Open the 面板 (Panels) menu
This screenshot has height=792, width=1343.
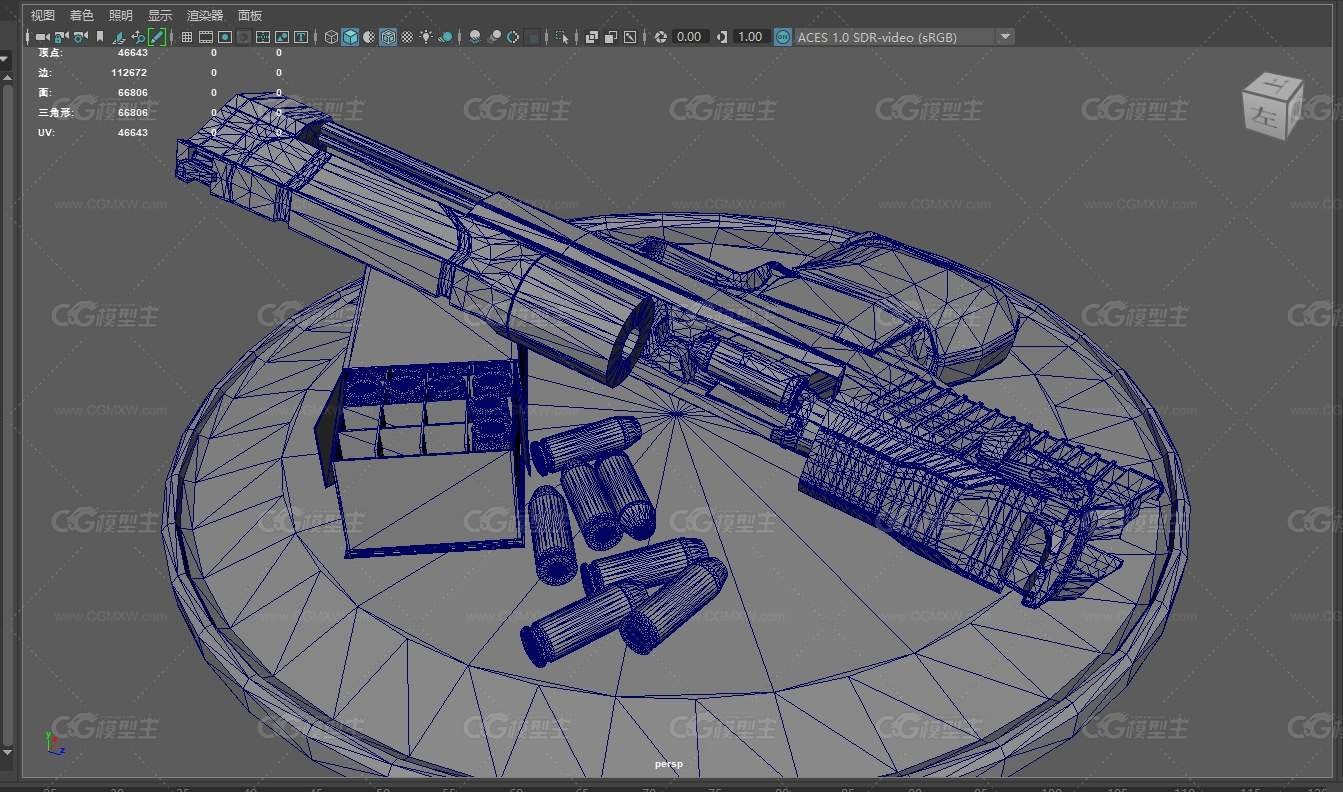[x=250, y=15]
